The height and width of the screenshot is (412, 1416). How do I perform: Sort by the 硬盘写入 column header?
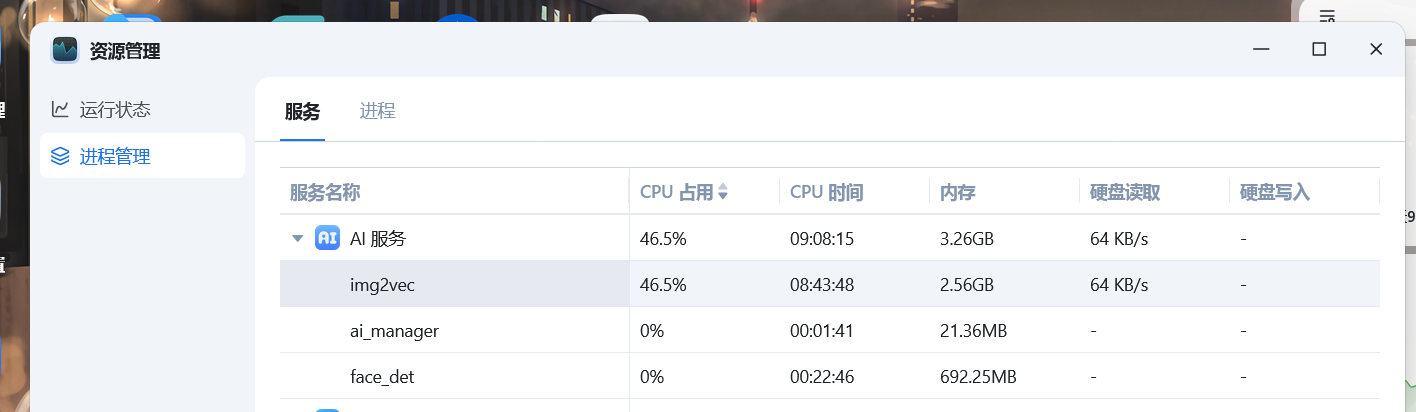(x=1275, y=192)
